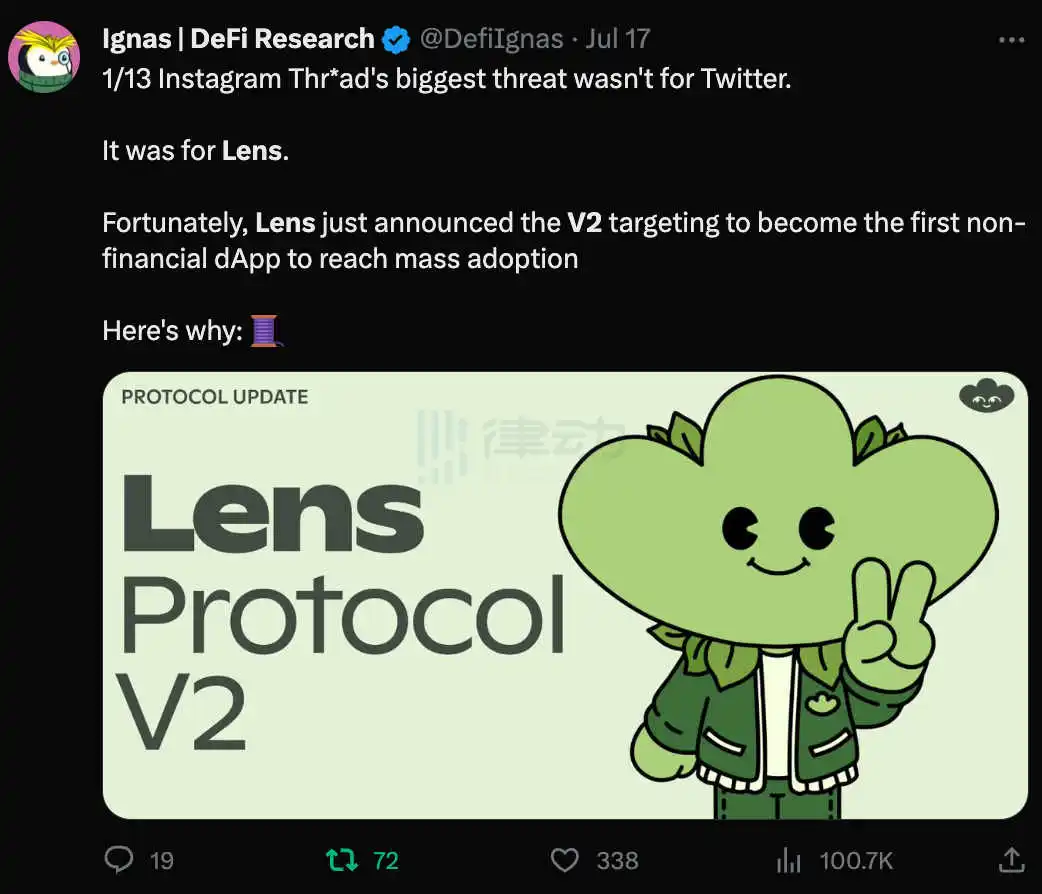This screenshot has height=894, width=1042.
Task: Open the three-dot more options menu
Action: pos(1011,40)
